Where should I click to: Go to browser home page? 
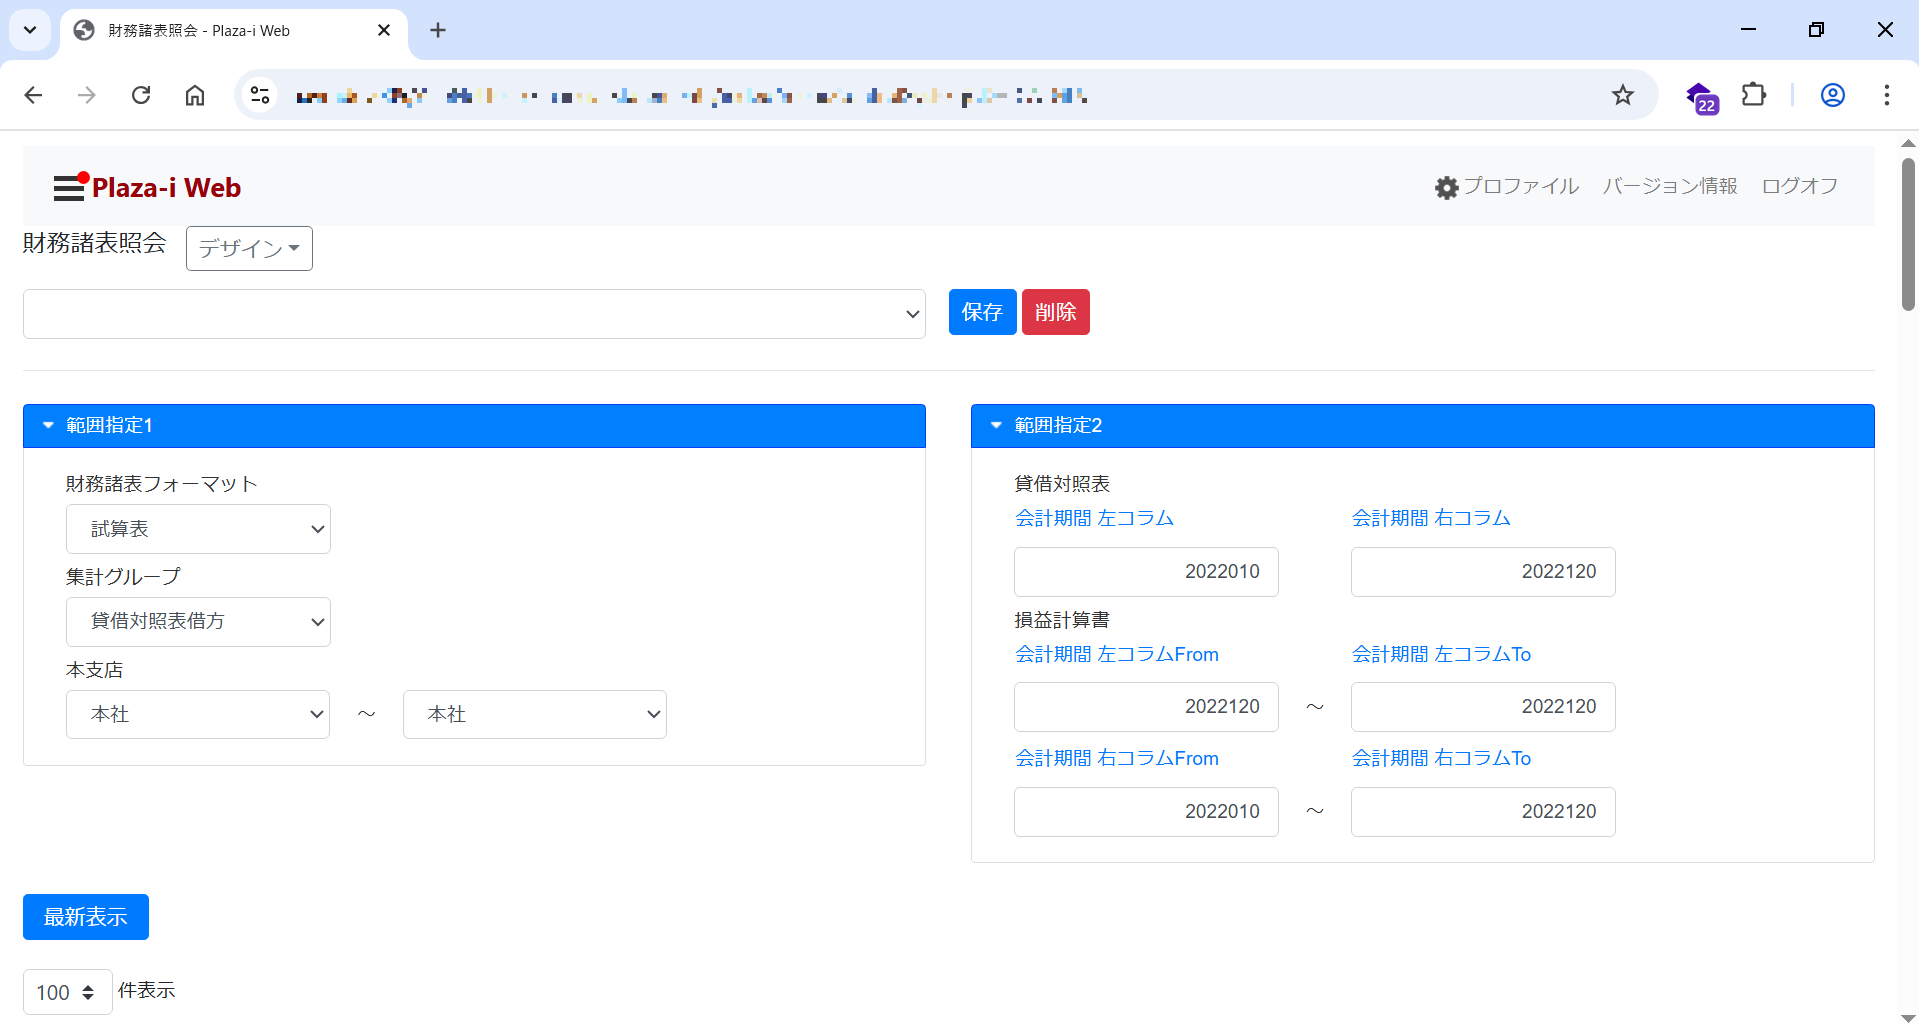pos(195,95)
